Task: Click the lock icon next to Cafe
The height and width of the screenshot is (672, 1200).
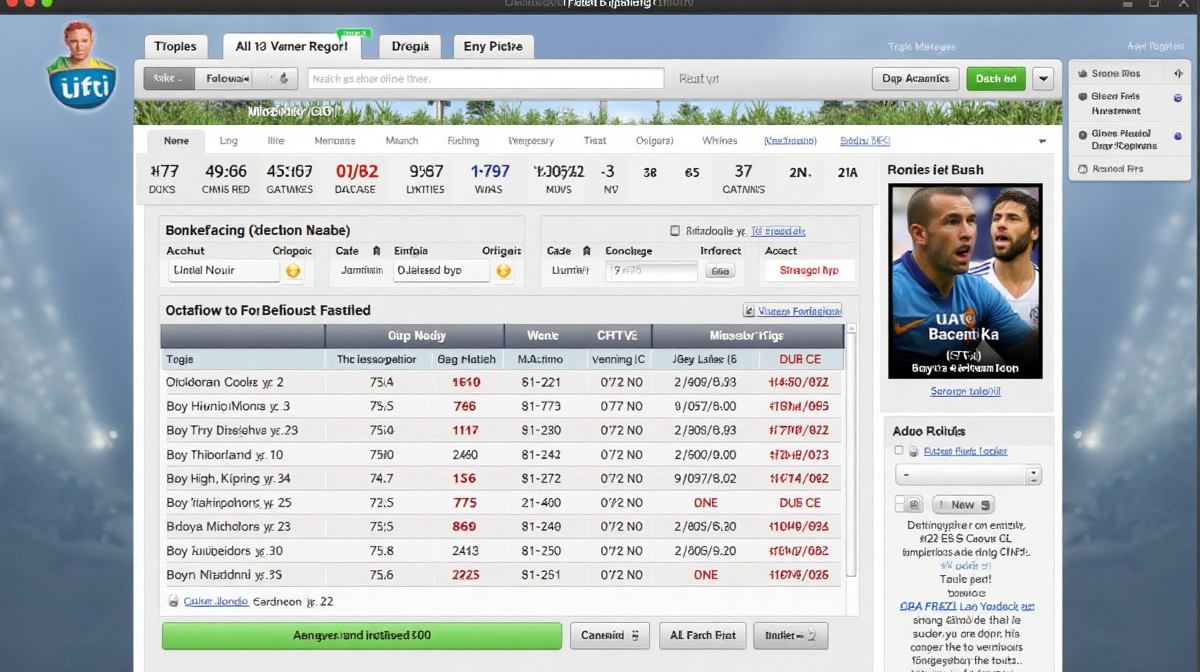Action: coord(376,251)
